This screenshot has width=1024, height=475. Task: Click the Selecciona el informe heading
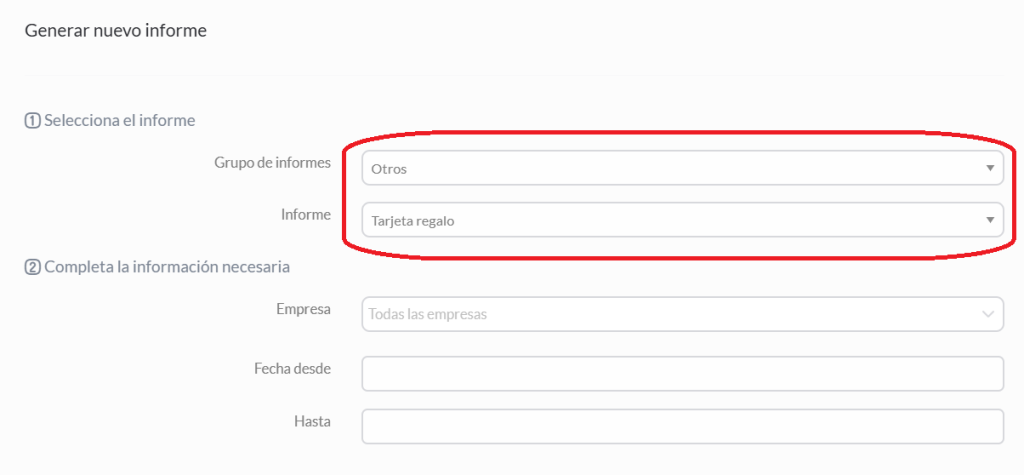[120, 121]
